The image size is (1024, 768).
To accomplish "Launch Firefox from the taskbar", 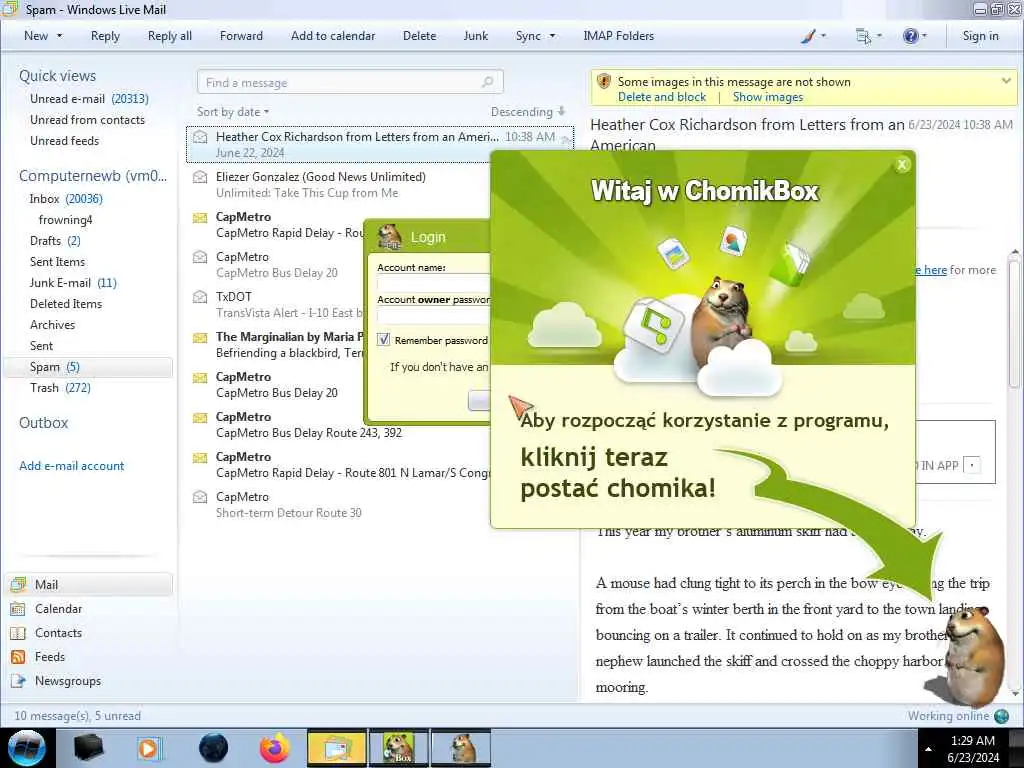I will click(x=274, y=748).
